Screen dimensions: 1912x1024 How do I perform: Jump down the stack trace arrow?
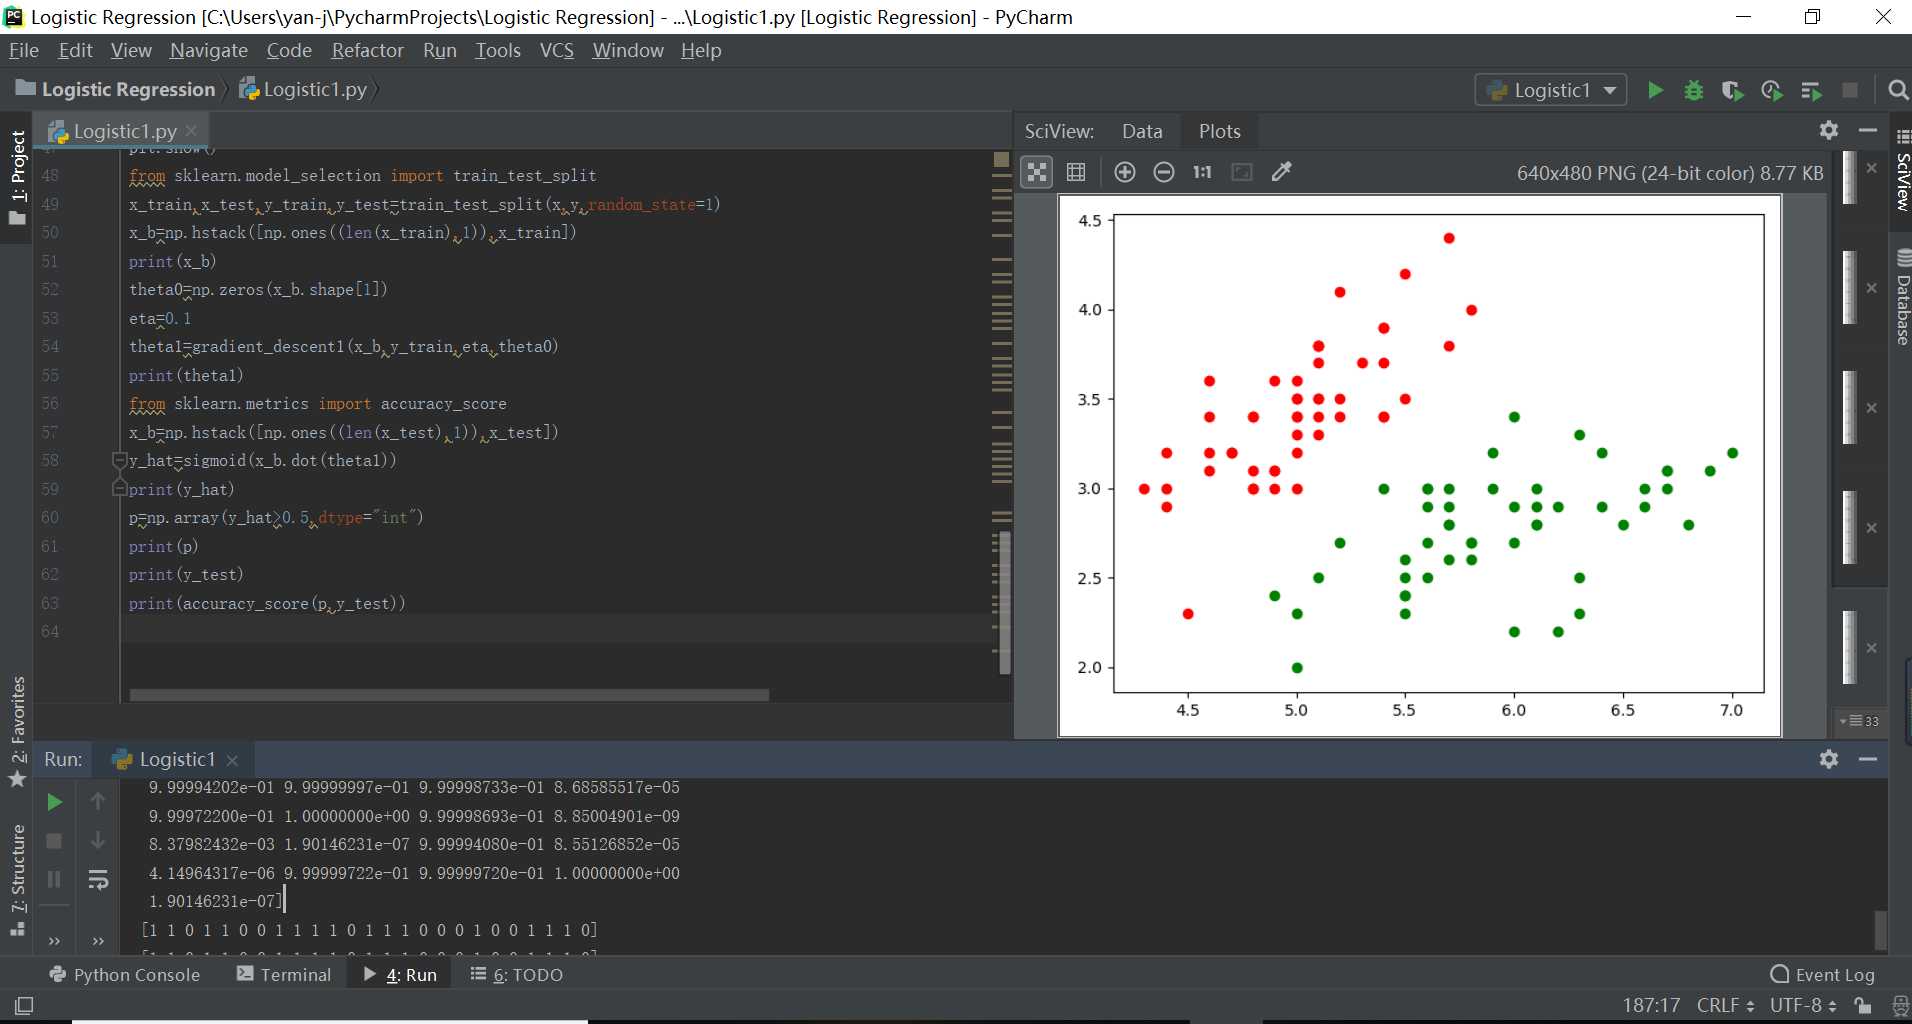pyautogui.click(x=98, y=841)
